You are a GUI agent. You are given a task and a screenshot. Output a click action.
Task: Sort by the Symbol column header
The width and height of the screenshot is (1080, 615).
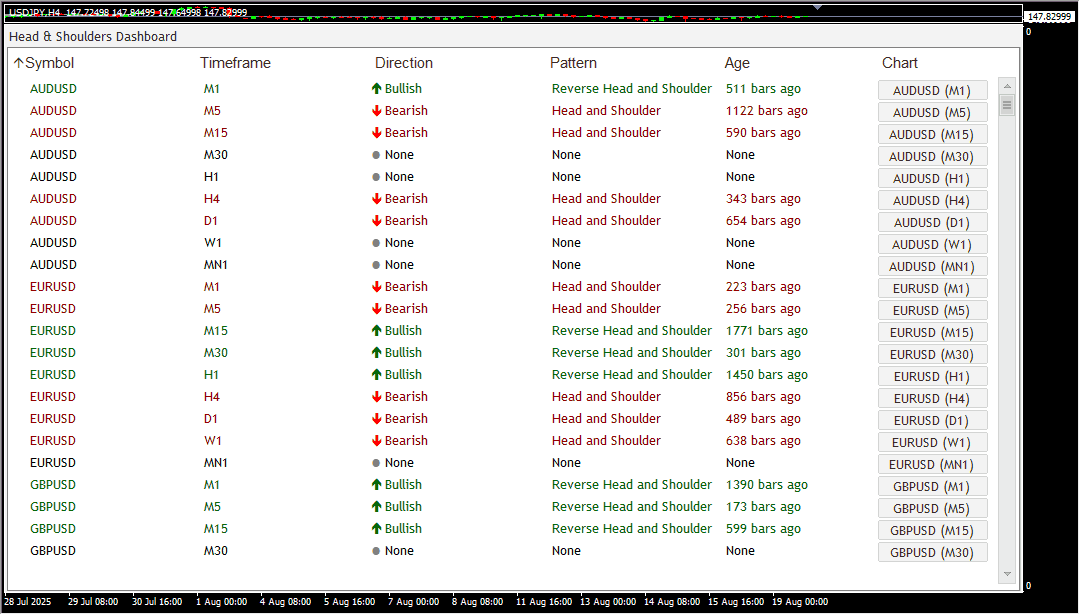(x=50, y=63)
